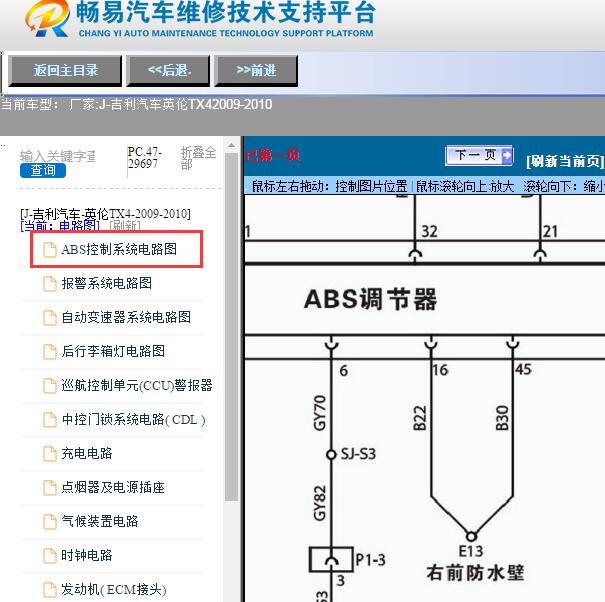This screenshot has height=602, width=605.
Task: Click the ABS调节器 label in the diagram
Action: pyautogui.click(x=370, y=299)
